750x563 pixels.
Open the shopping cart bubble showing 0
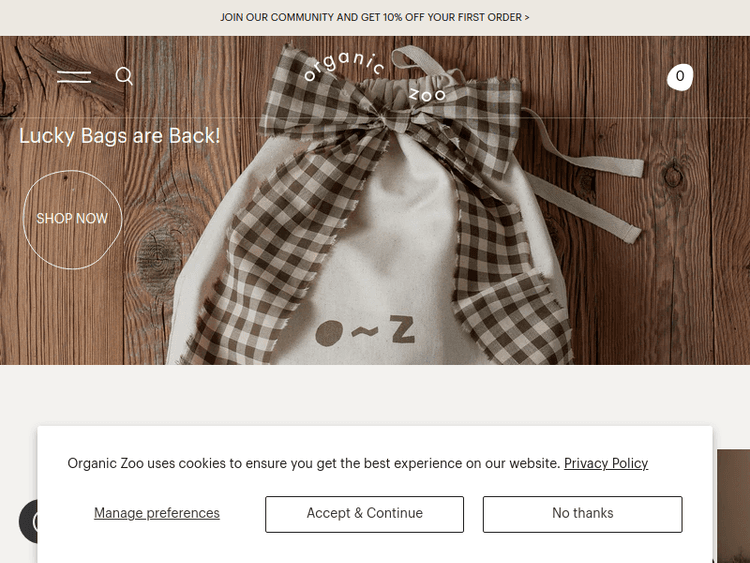point(680,77)
